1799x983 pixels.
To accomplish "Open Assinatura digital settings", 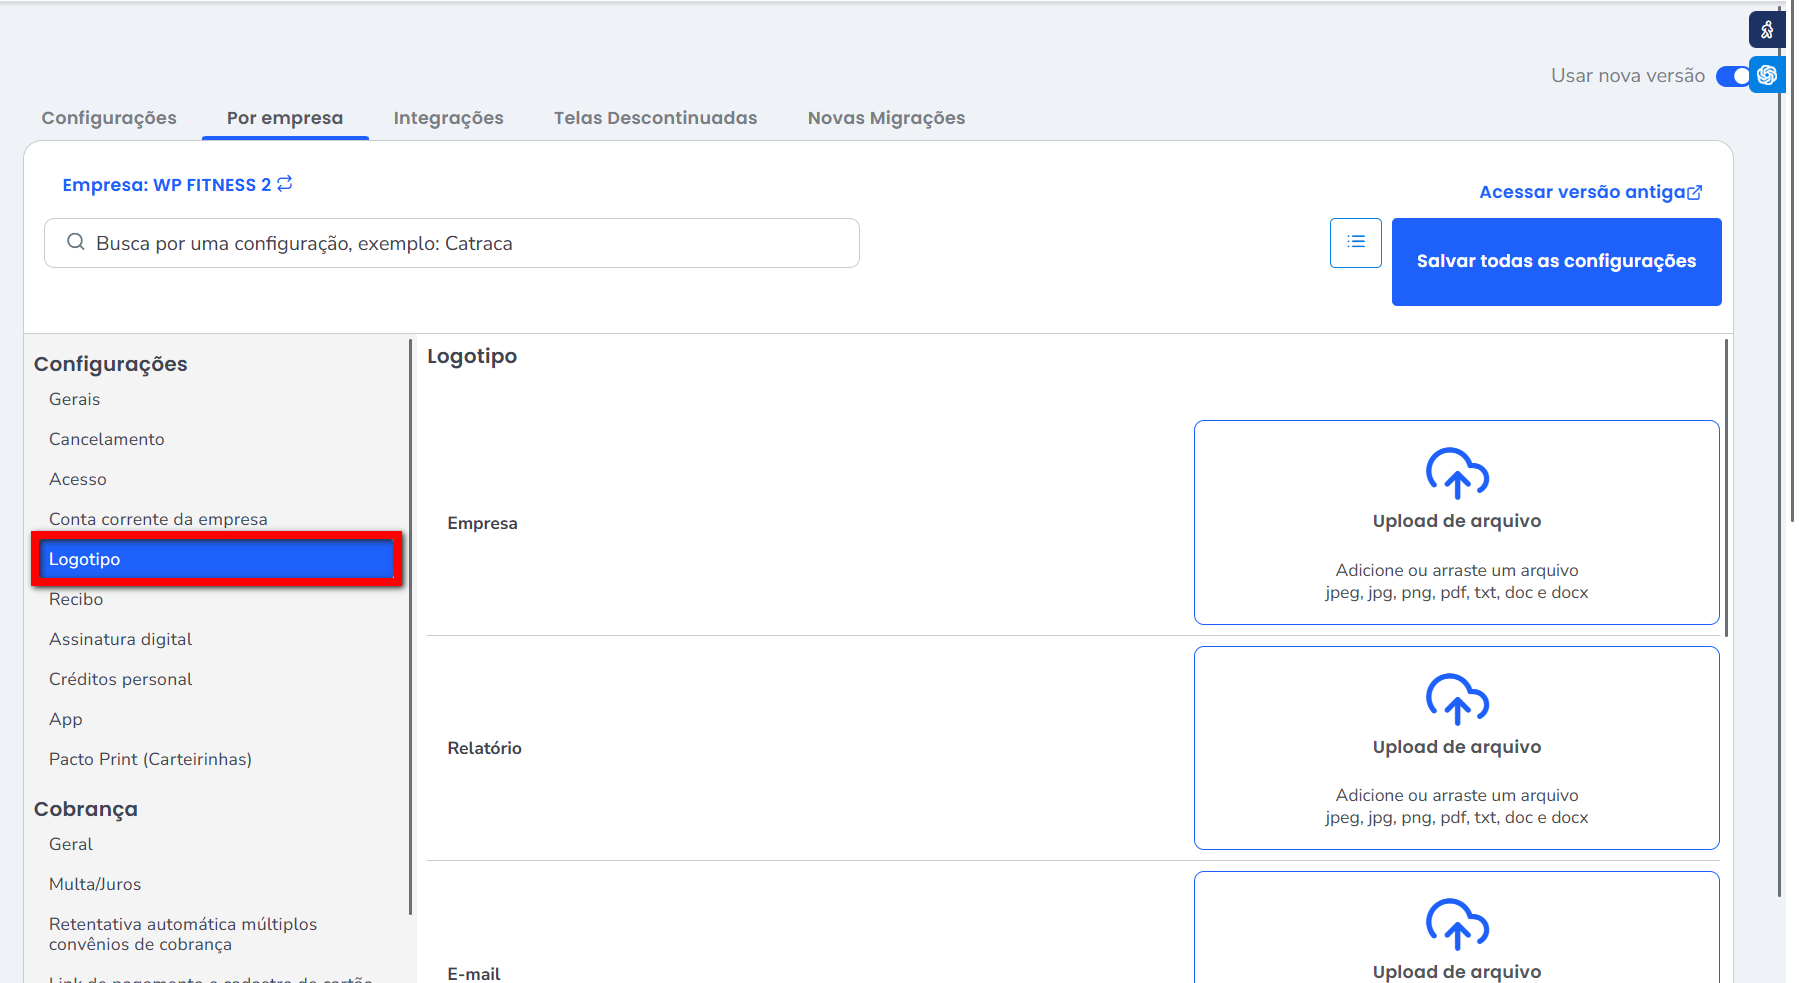I will point(120,639).
